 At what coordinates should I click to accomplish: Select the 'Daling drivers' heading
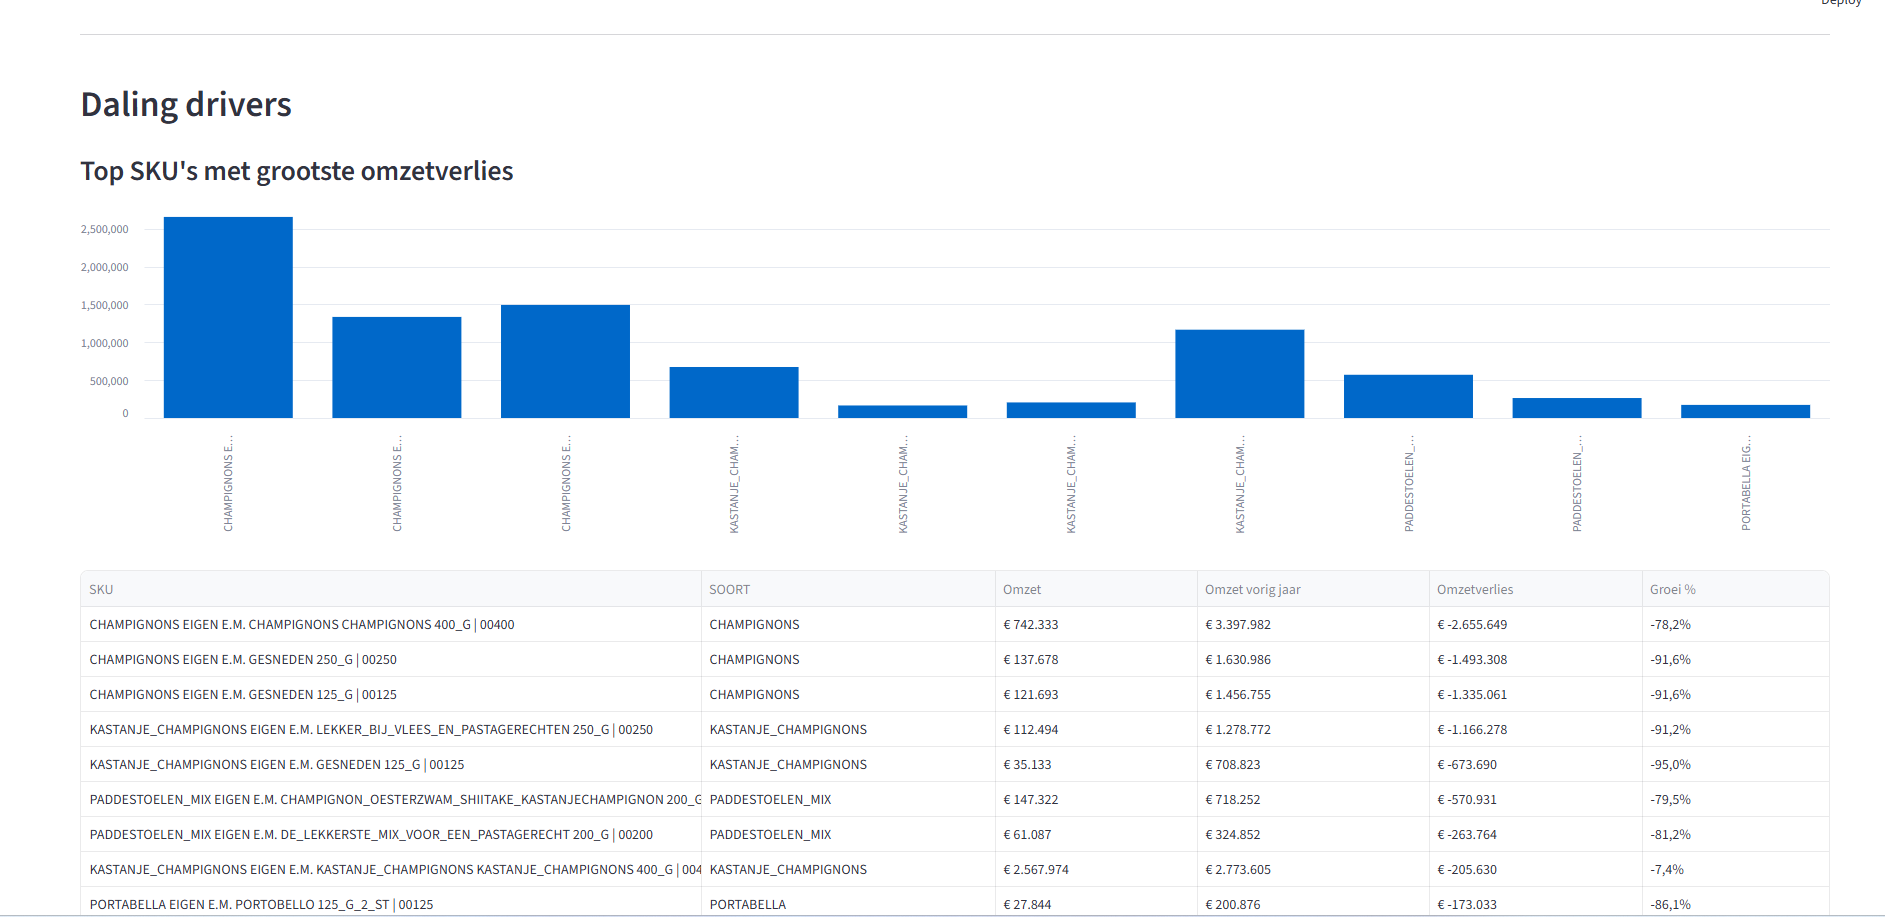point(186,105)
